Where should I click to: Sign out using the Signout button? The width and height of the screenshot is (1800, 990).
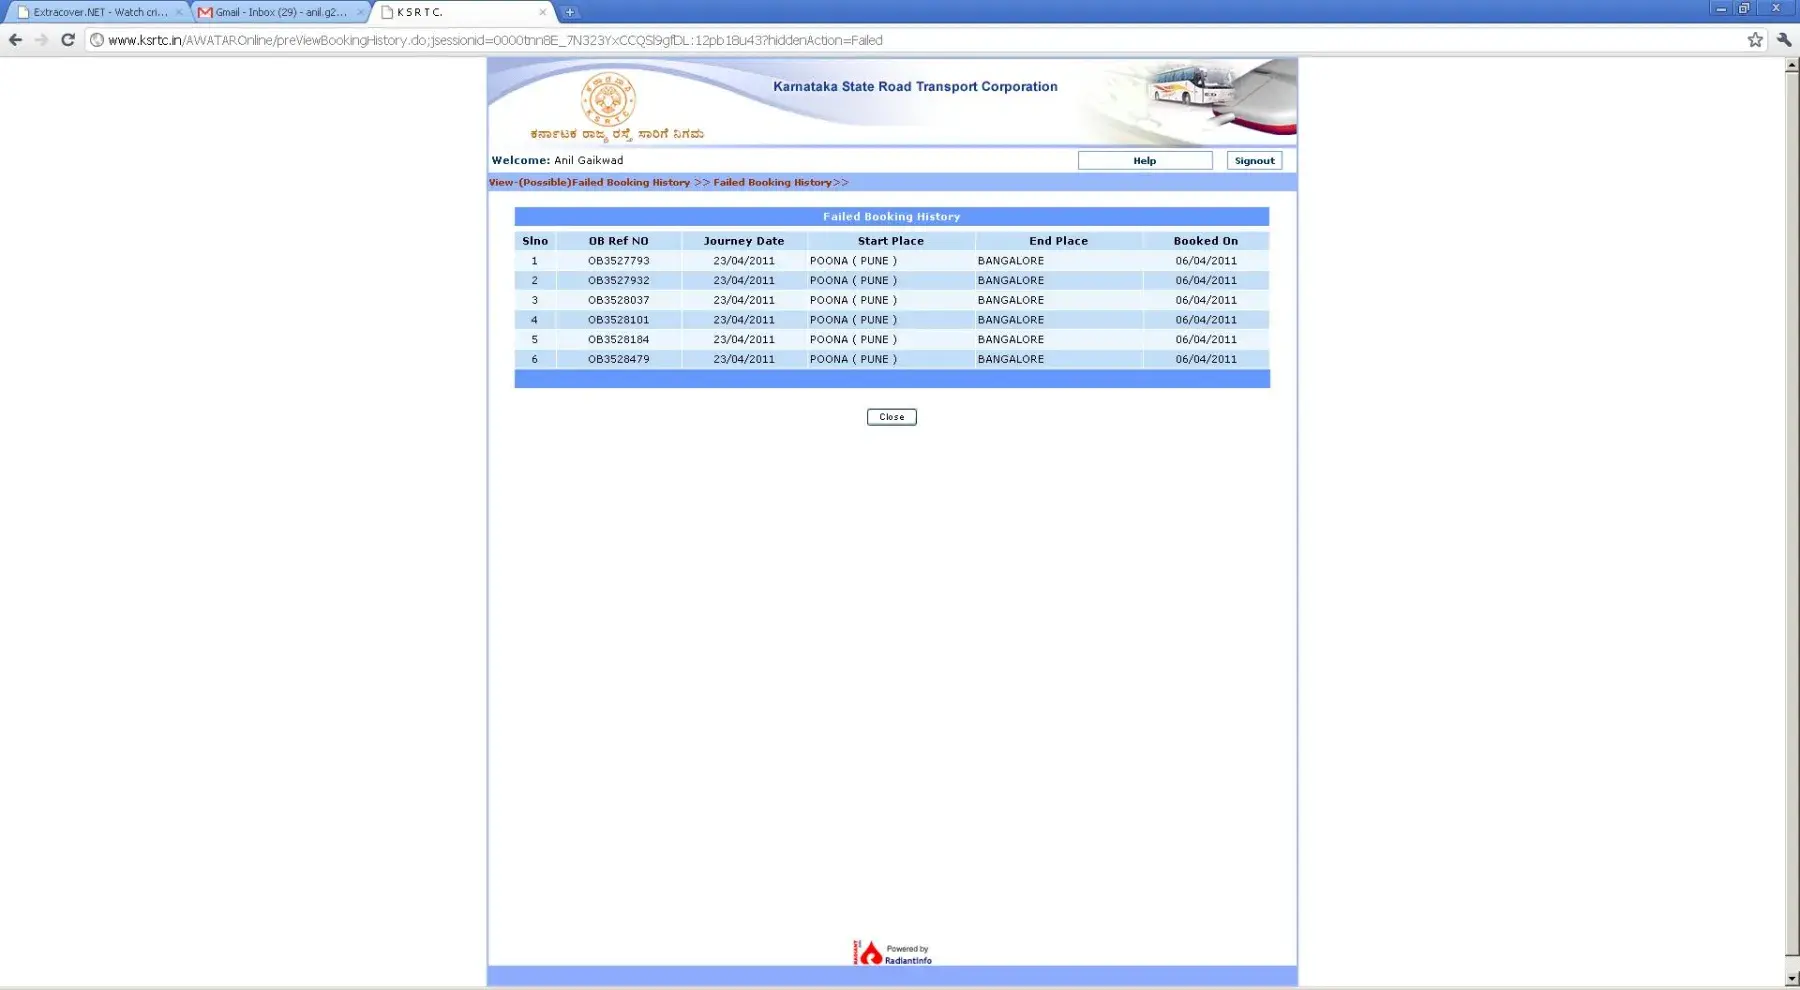(1253, 160)
